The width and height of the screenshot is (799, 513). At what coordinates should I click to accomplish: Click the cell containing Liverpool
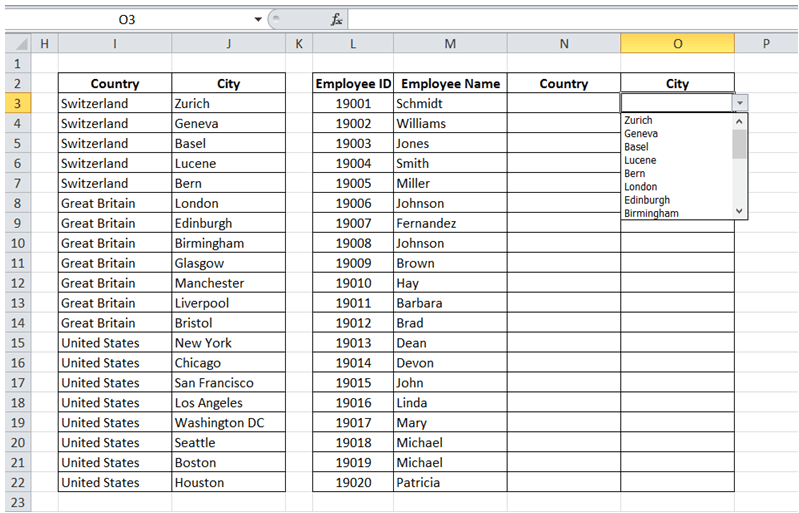pyautogui.click(x=229, y=303)
